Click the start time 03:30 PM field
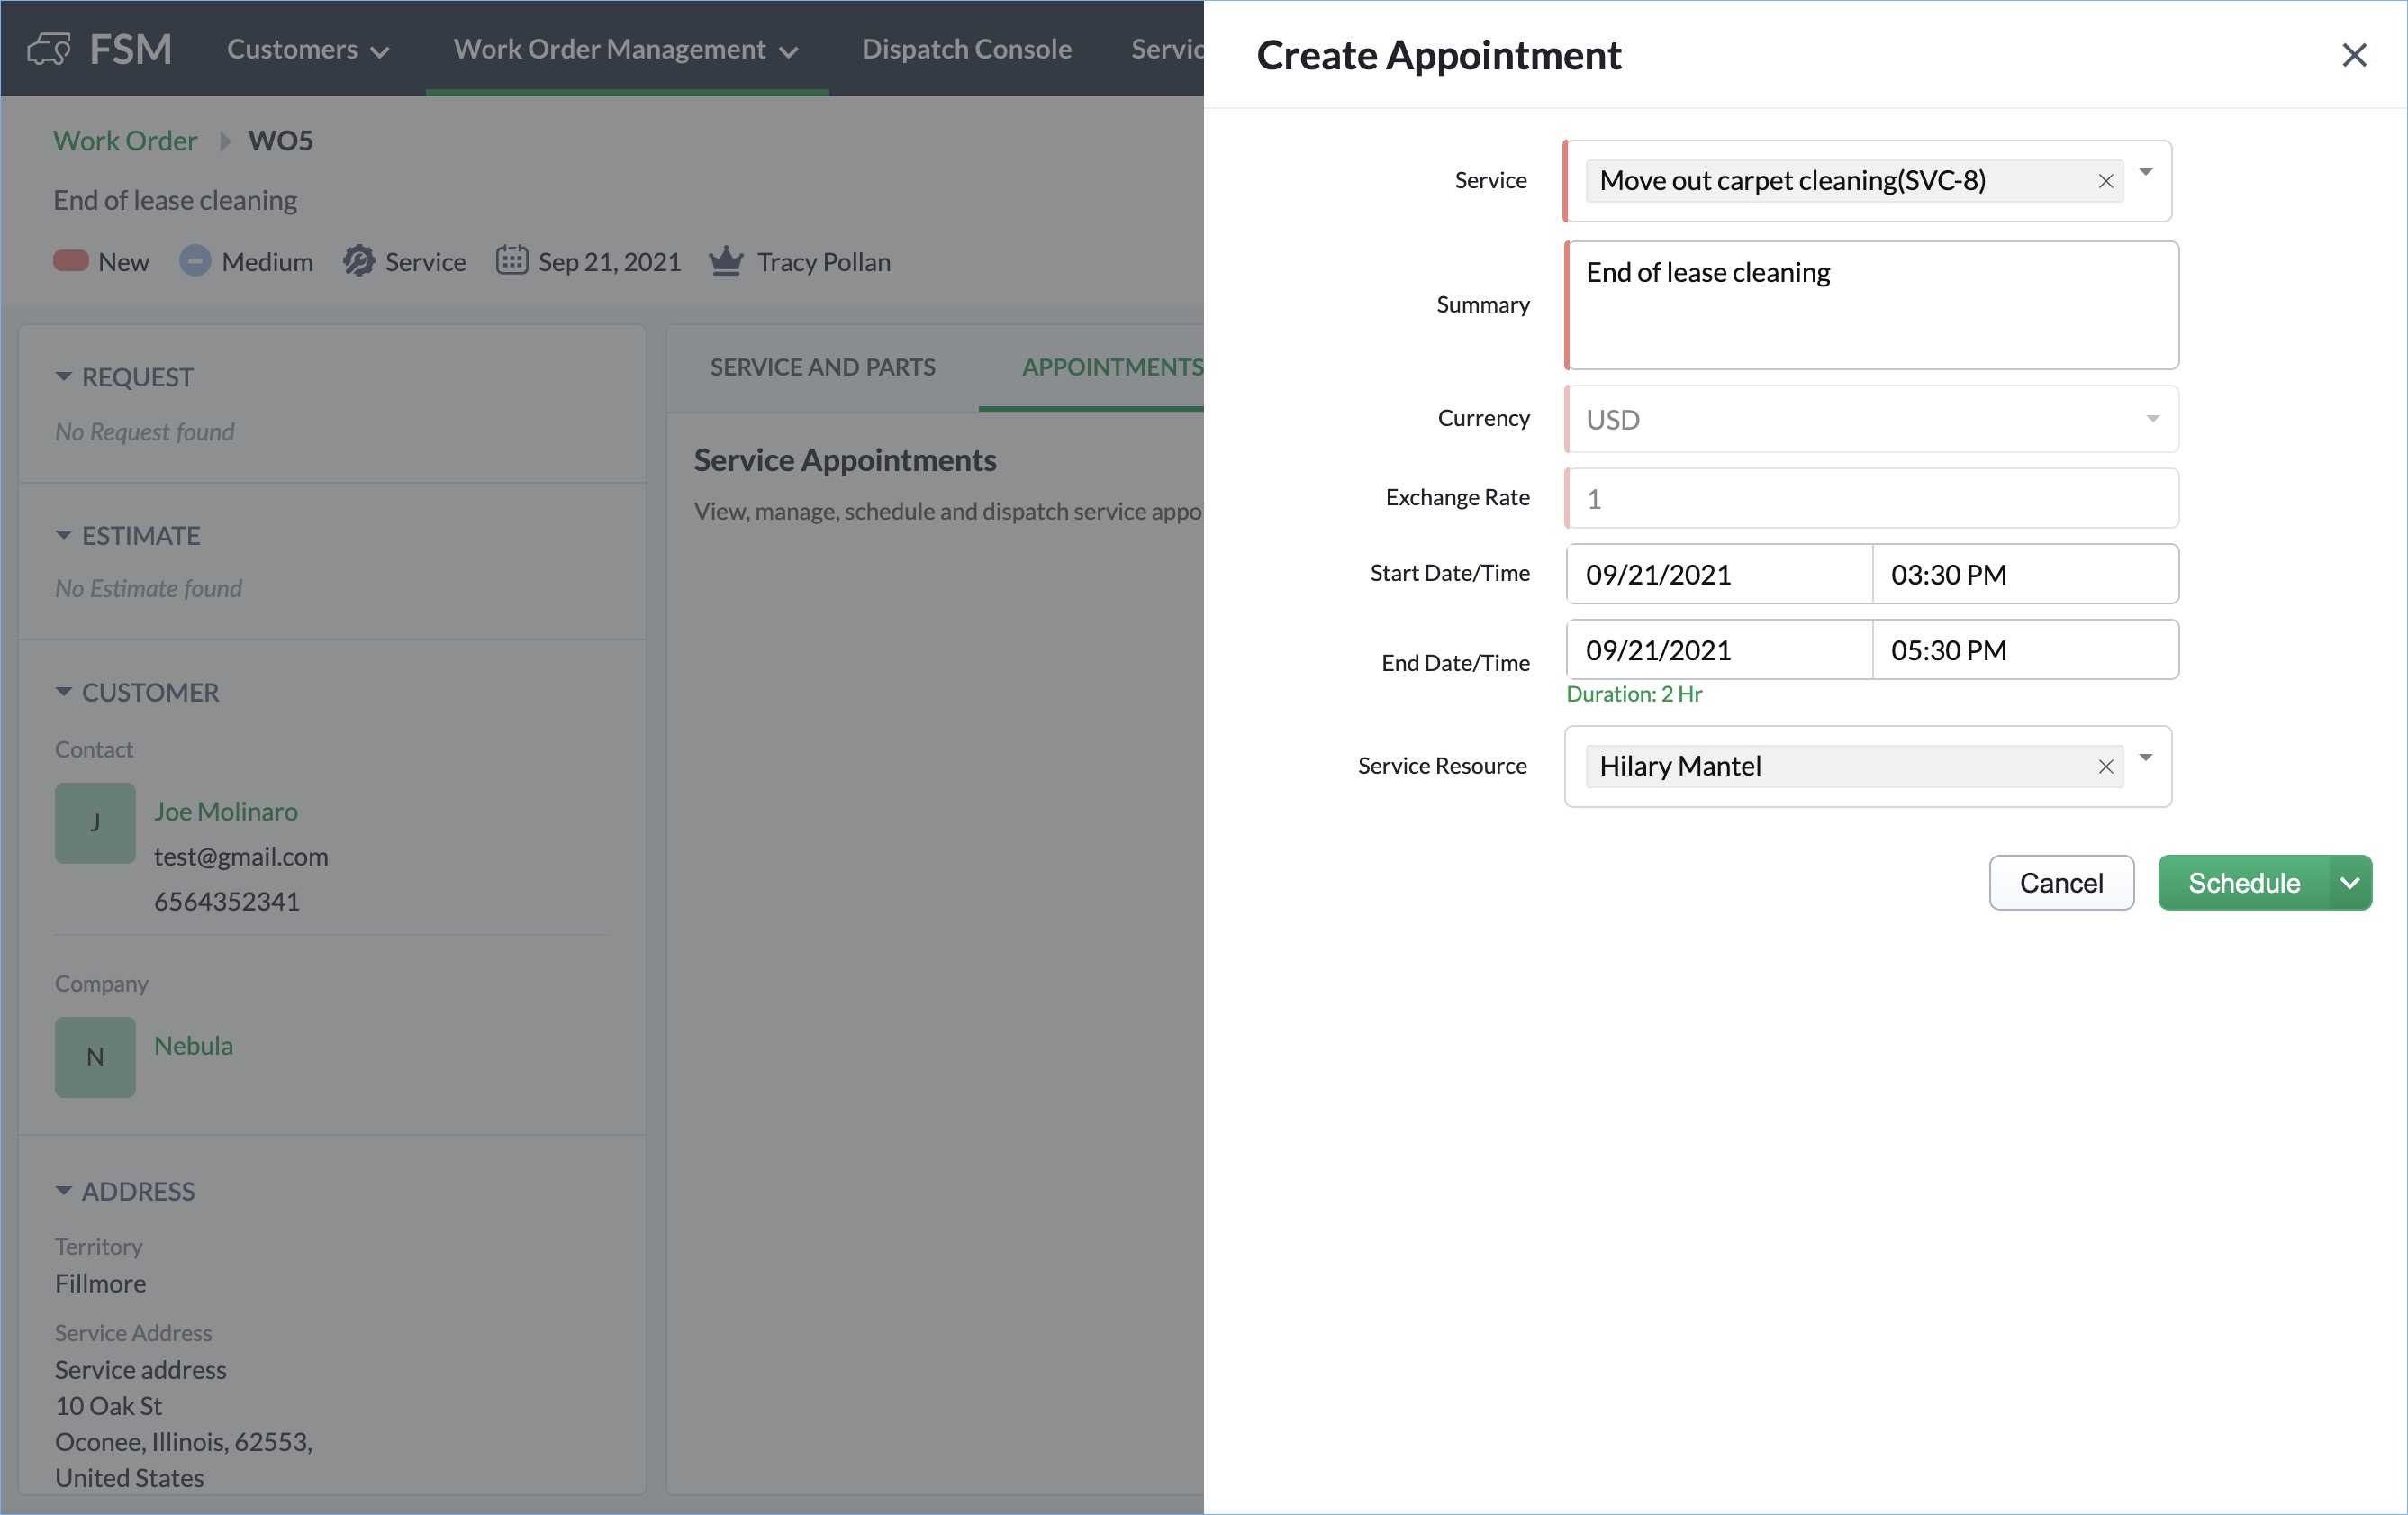 (x=2024, y=575)
